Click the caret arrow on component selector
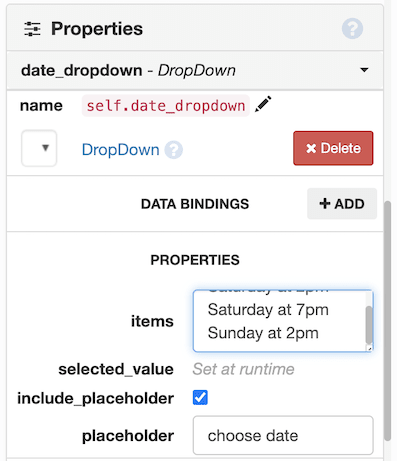The width and height of the screenshot is (397, 461). pos(364,70)
